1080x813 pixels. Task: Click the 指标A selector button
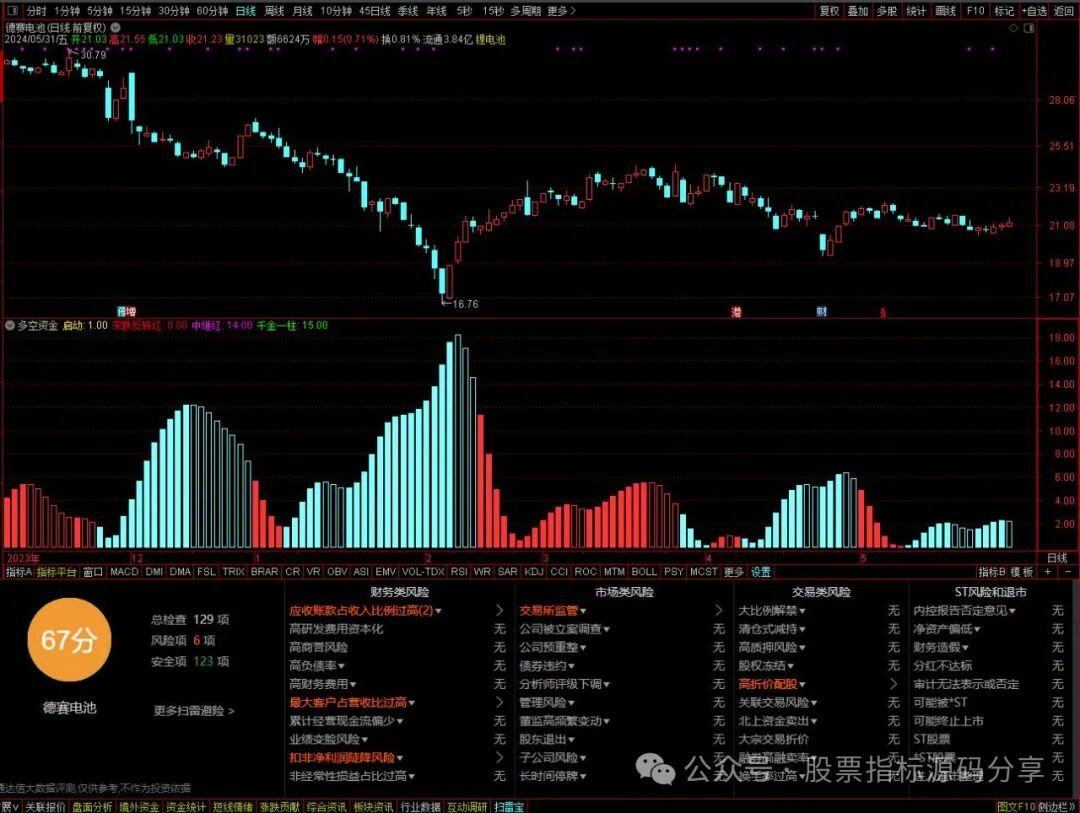pos(19,572)
